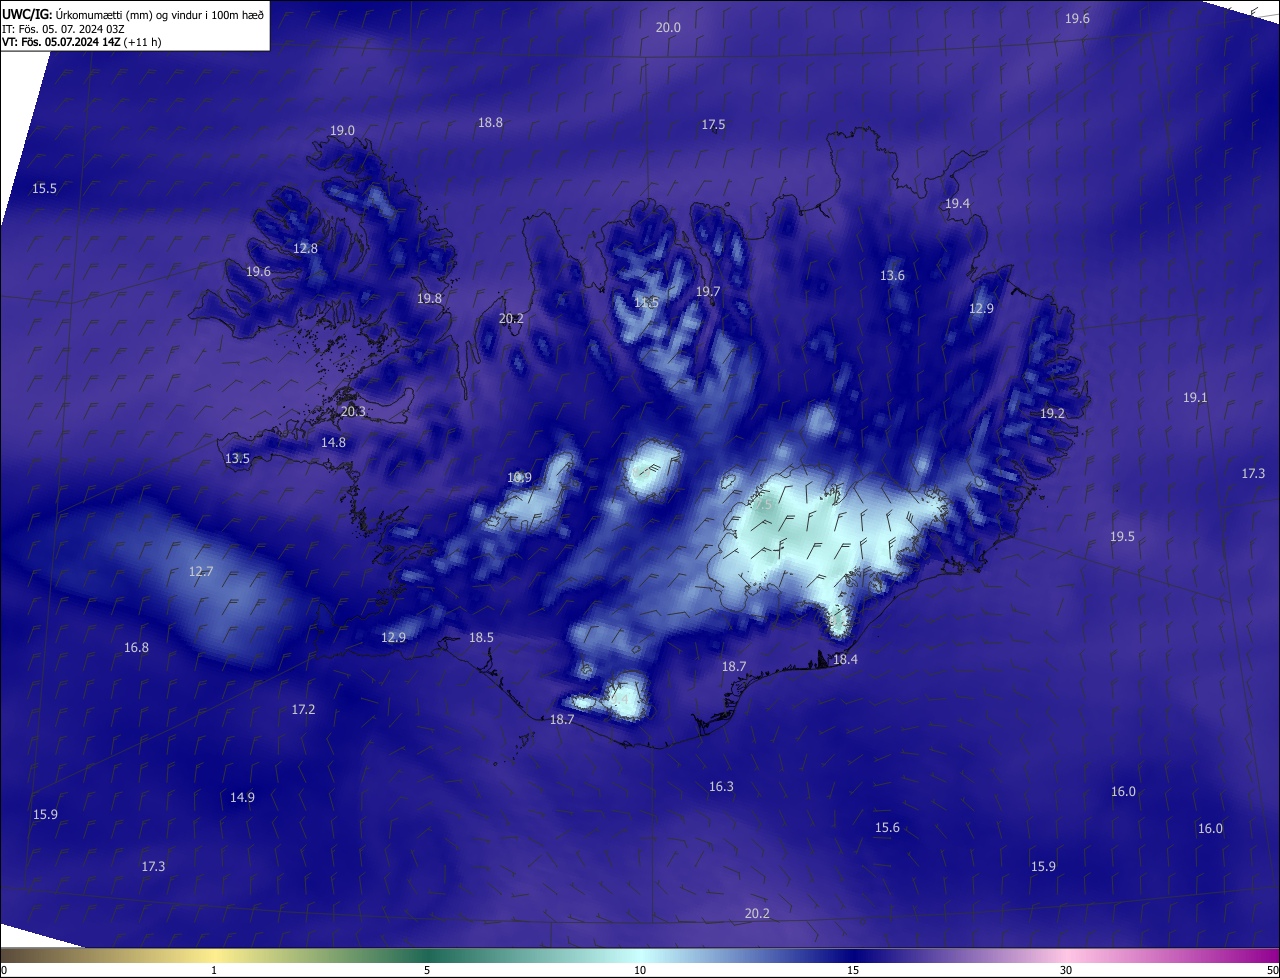
Task: Click the 18.8 value label
Action: [x=490, y=123]
